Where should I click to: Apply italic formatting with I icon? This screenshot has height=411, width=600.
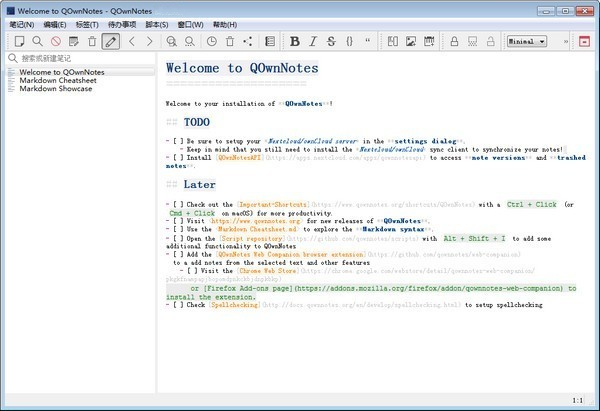click(x=313, y=41)
